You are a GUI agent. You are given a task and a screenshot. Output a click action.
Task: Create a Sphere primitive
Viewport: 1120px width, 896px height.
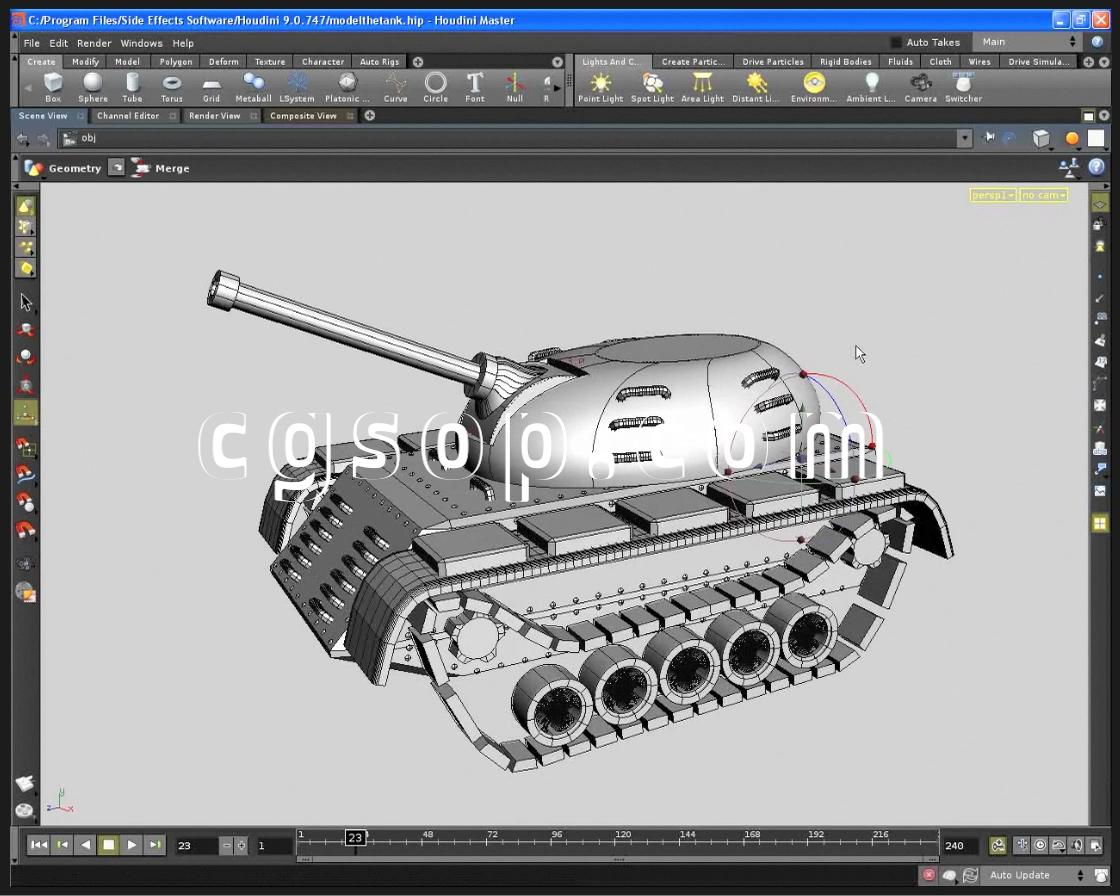click(x=93, y=87)
